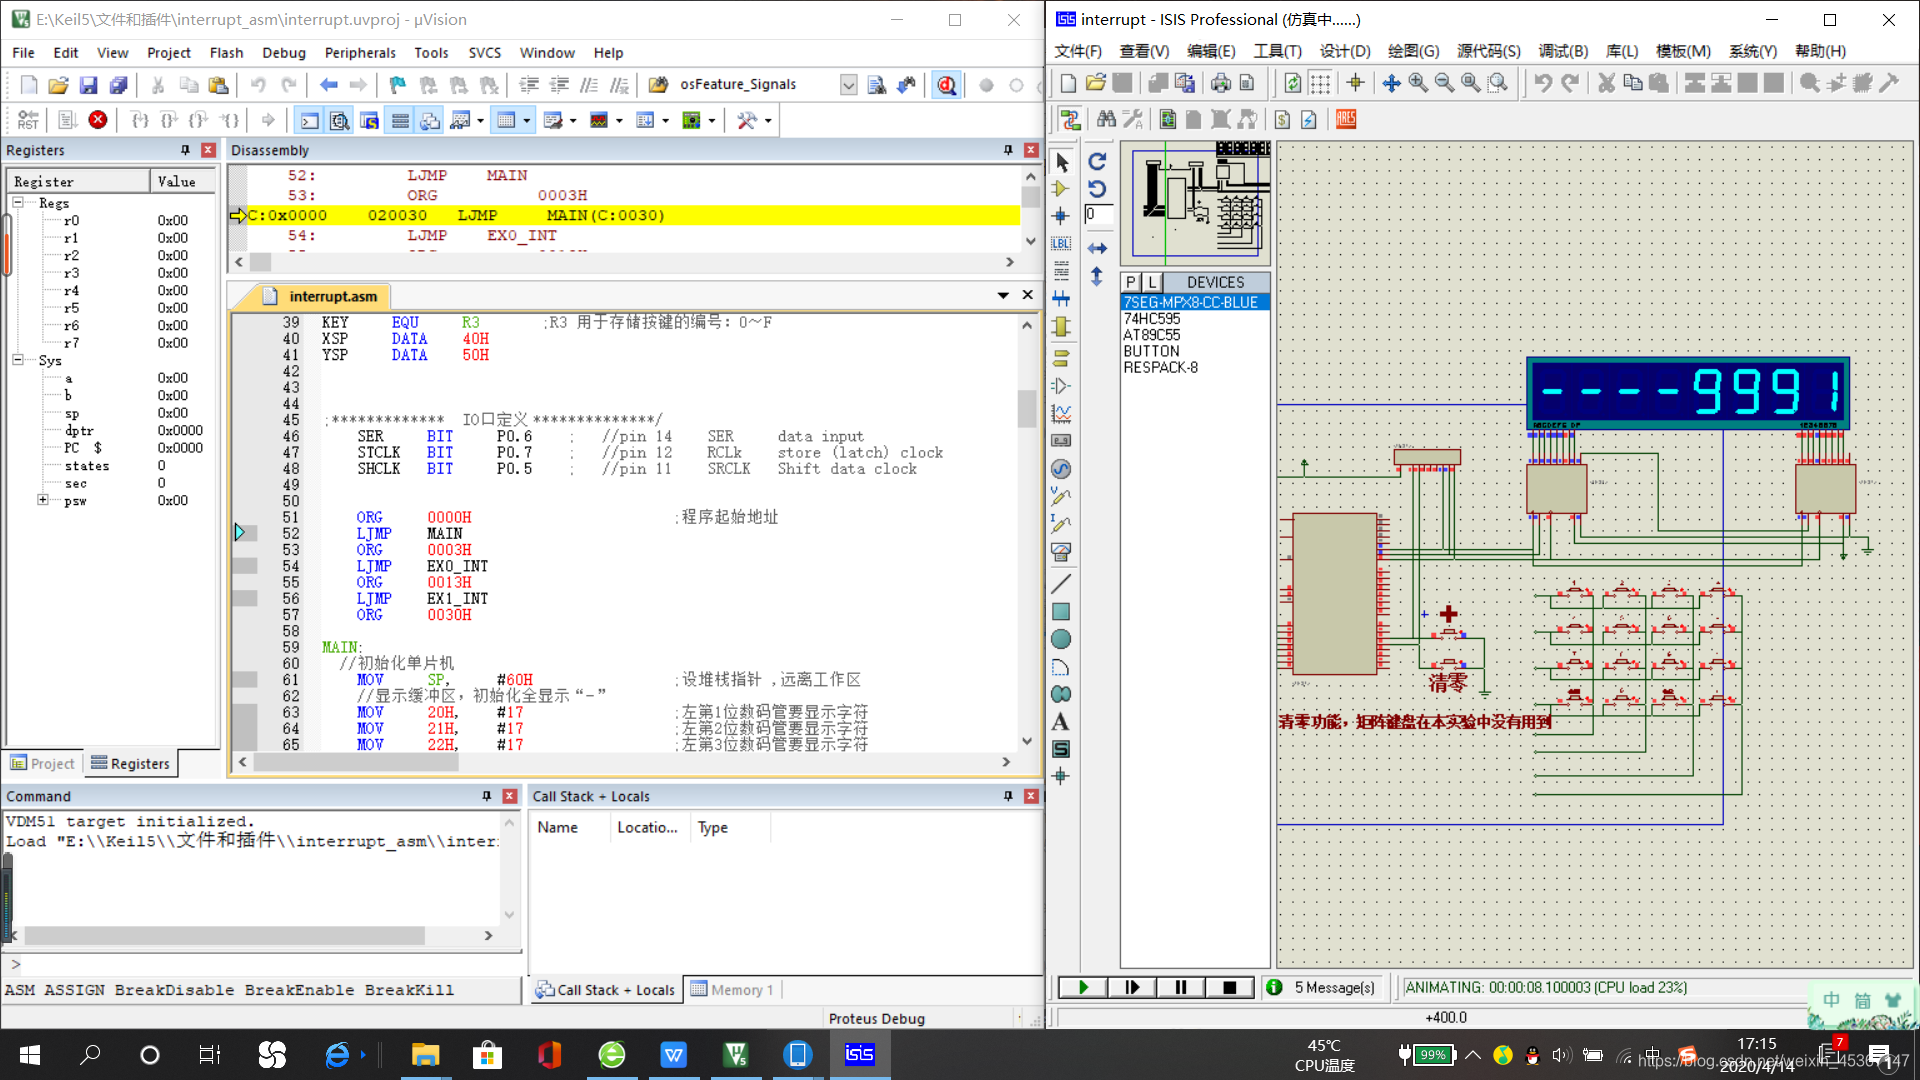The image size is (1920, 1080).
Task: Select the Virtual Instruments tool
Action: pyautogui.click(x=1062, y=551)
